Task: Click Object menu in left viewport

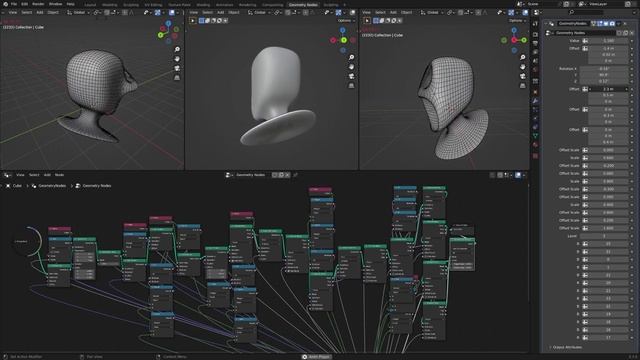Action: pos(53,13)
